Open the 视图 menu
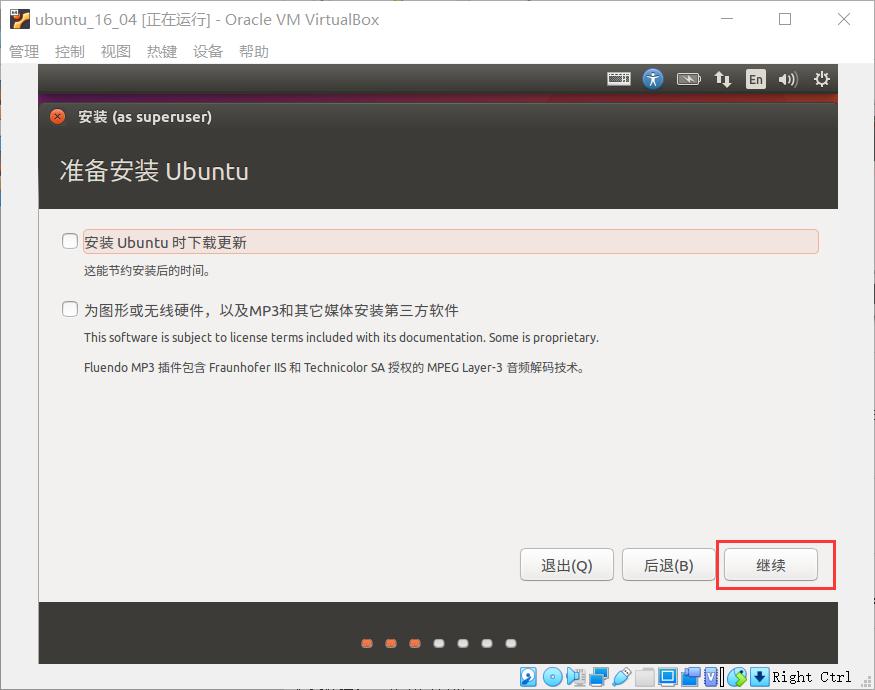The image size is (875, 690). [116, 51]
